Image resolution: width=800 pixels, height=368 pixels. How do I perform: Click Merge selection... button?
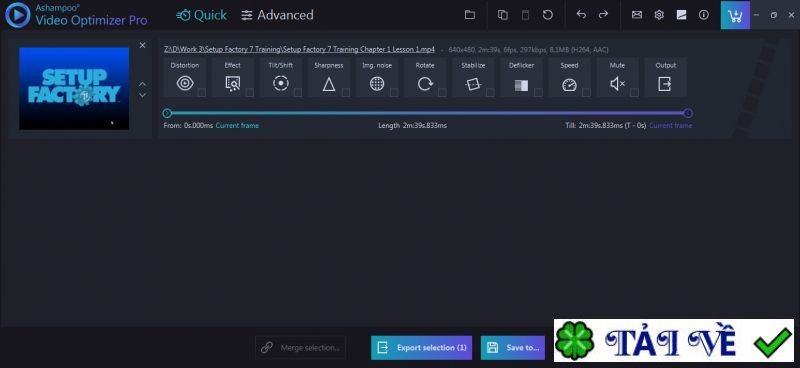pos(300,348)
